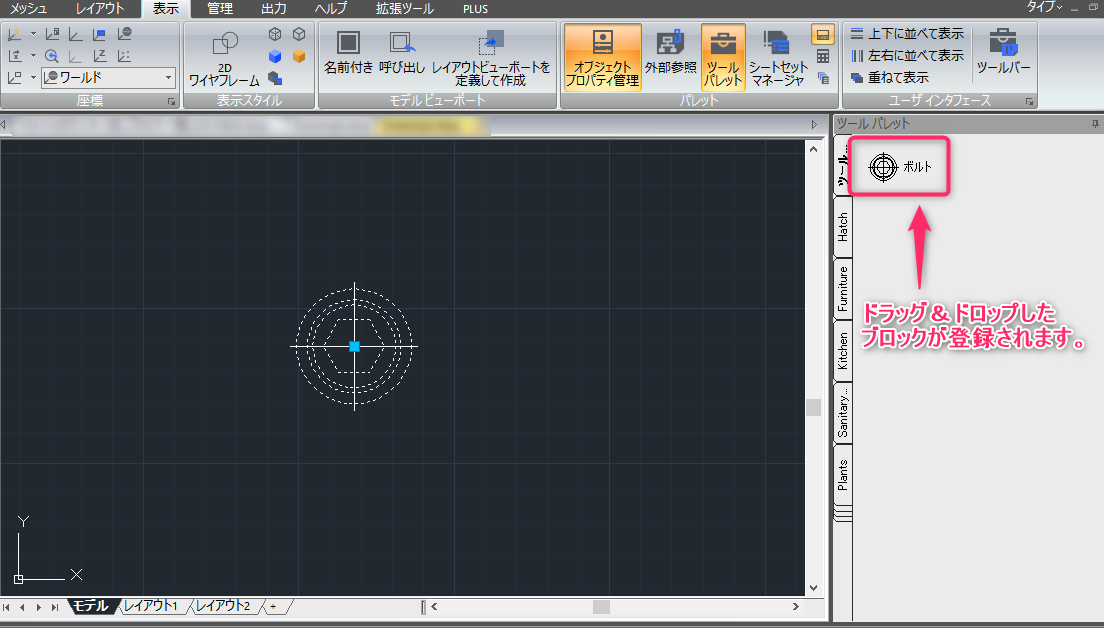Image resolution: width=1104 pixels, height=638 pixels.
Task: Open the タイプ dropdown at the top right
Action: 1044,7
